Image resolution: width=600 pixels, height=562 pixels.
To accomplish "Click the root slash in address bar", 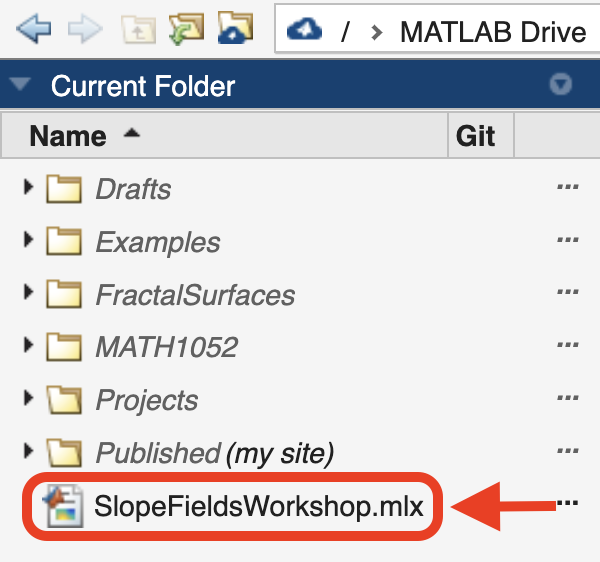I will [x=346, y=31].
